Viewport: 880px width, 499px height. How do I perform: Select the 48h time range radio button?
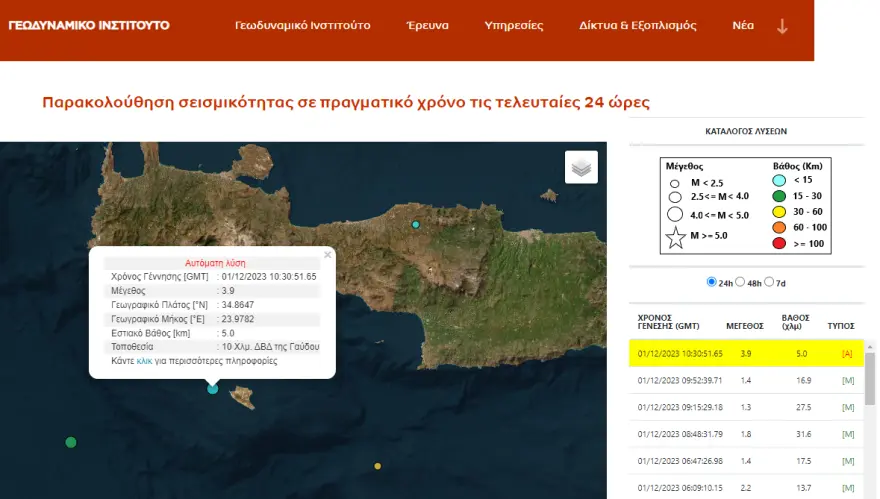click(741, 282)
